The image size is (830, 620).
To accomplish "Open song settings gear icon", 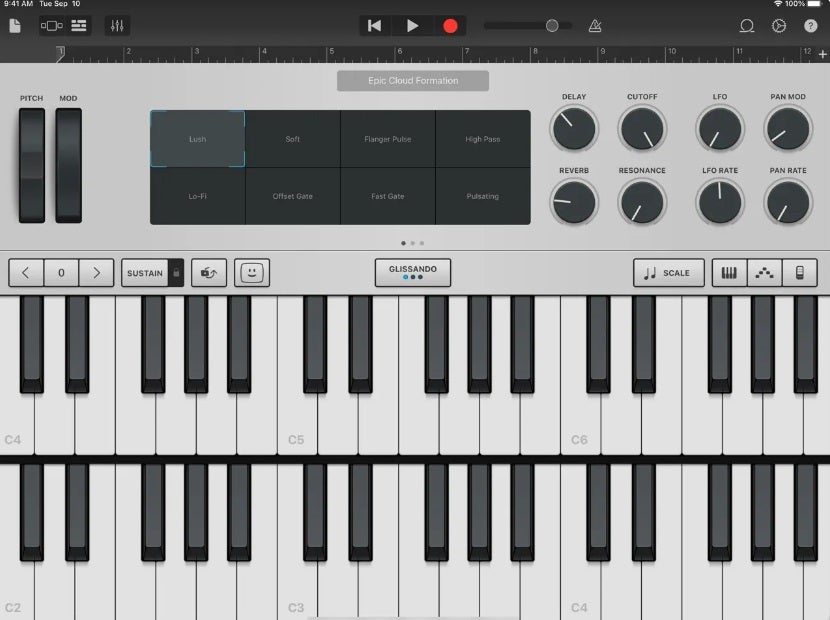I will [x=779, y=26].
